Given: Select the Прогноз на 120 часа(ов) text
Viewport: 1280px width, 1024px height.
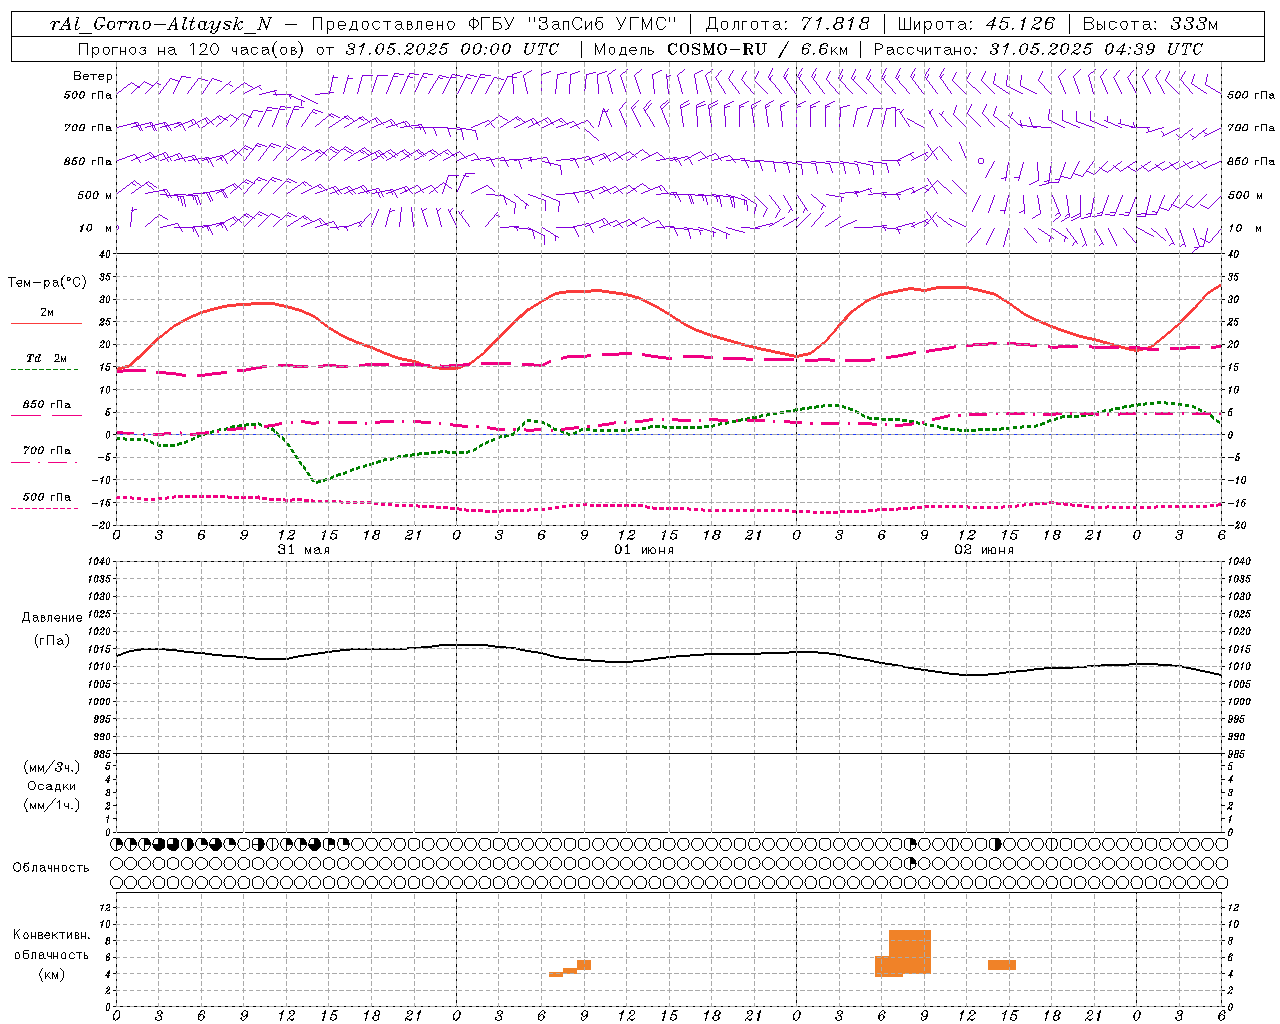Looking at the screenshot, I should pyautogui.click(x=192, y=49).
